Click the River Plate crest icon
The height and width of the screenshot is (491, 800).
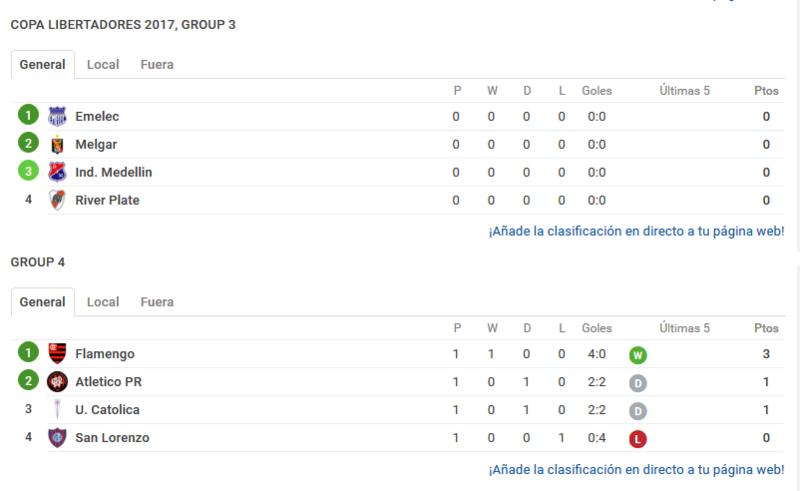coord(57,200)
